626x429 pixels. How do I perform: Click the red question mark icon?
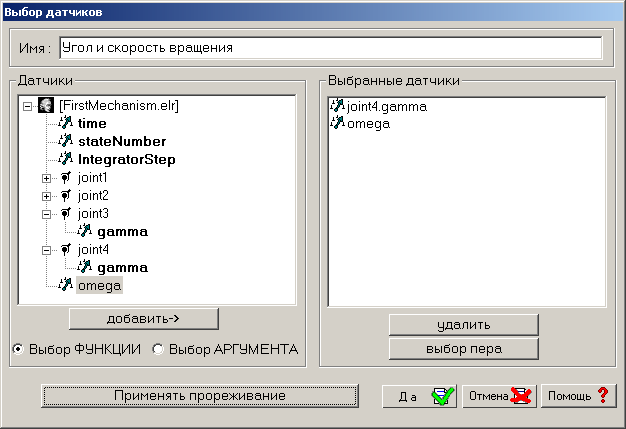click(x=603, y=395)
